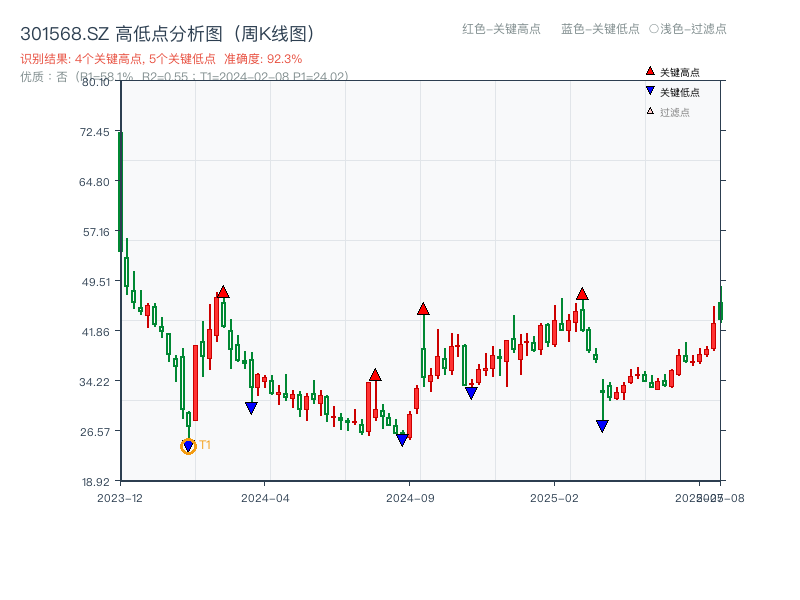Click the 2024-09 date axis label
This screenshot has height=600, width=800.
(410, 495)
